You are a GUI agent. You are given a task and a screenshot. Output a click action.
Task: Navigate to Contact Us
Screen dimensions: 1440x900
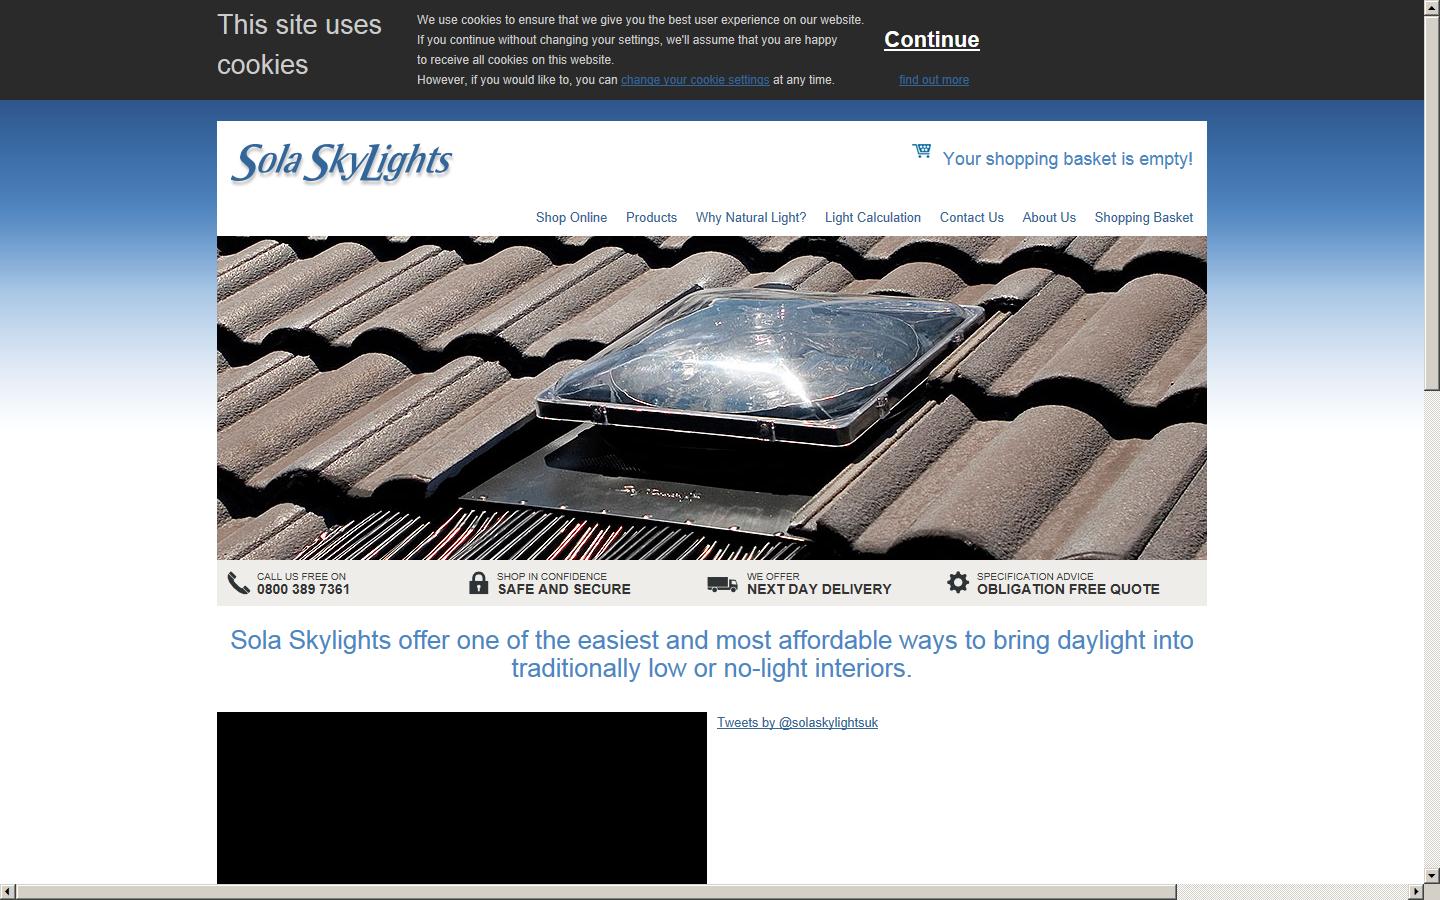click(971, 217)
